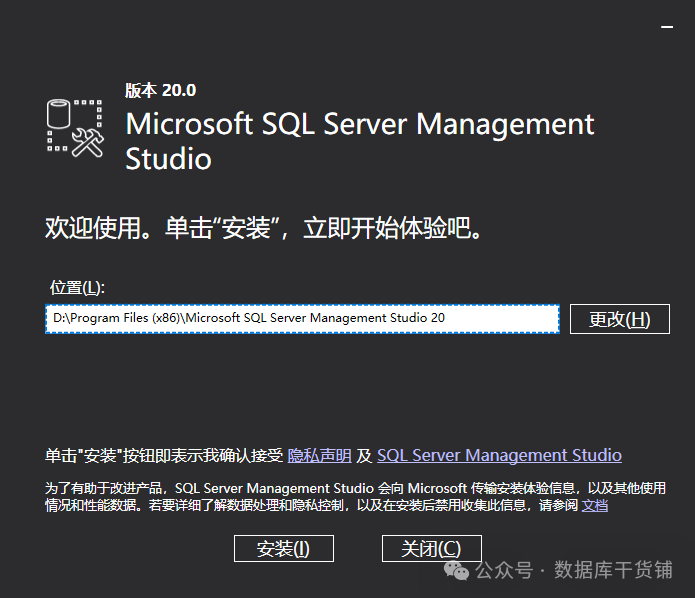Open the 隐私声明 privacy statement link
Image resolution: width=695 pixels, height=598 pixels.
pos(319,456)
